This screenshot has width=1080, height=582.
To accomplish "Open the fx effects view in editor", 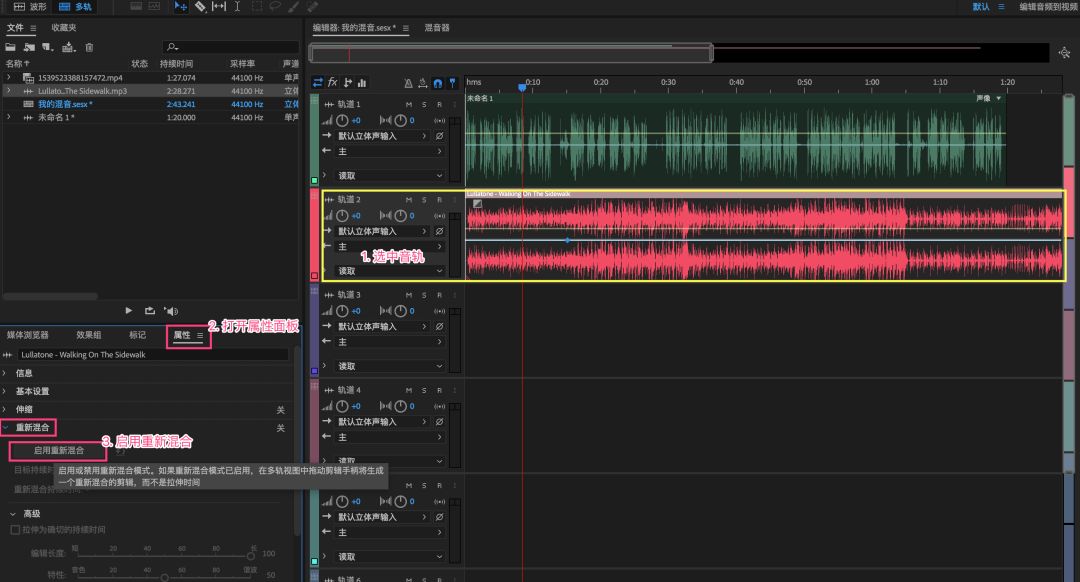I will point(333,83).
